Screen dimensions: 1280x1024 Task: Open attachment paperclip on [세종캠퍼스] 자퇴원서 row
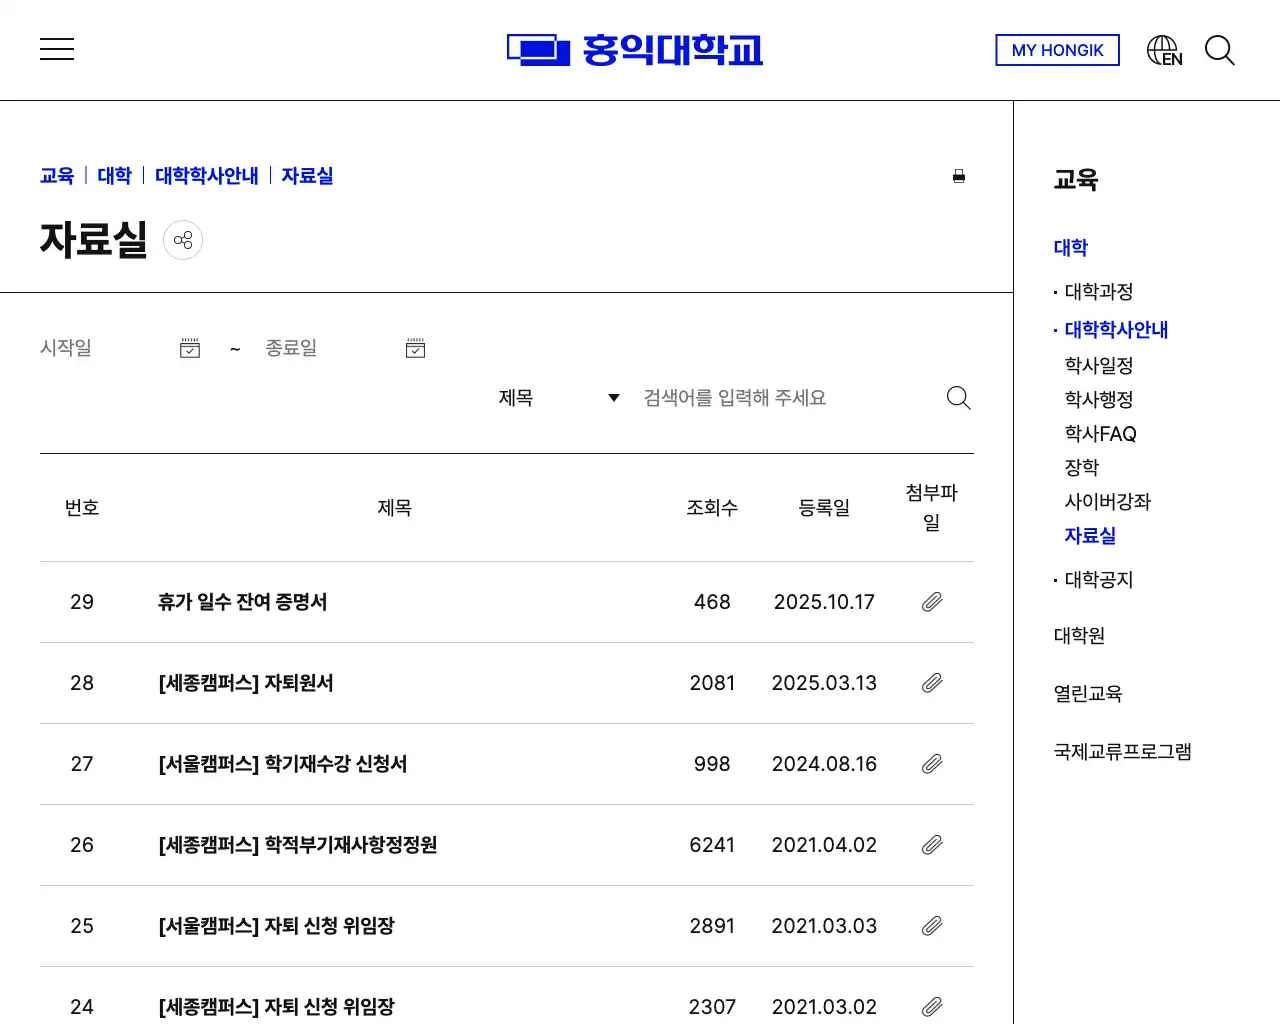coord(932,683)
